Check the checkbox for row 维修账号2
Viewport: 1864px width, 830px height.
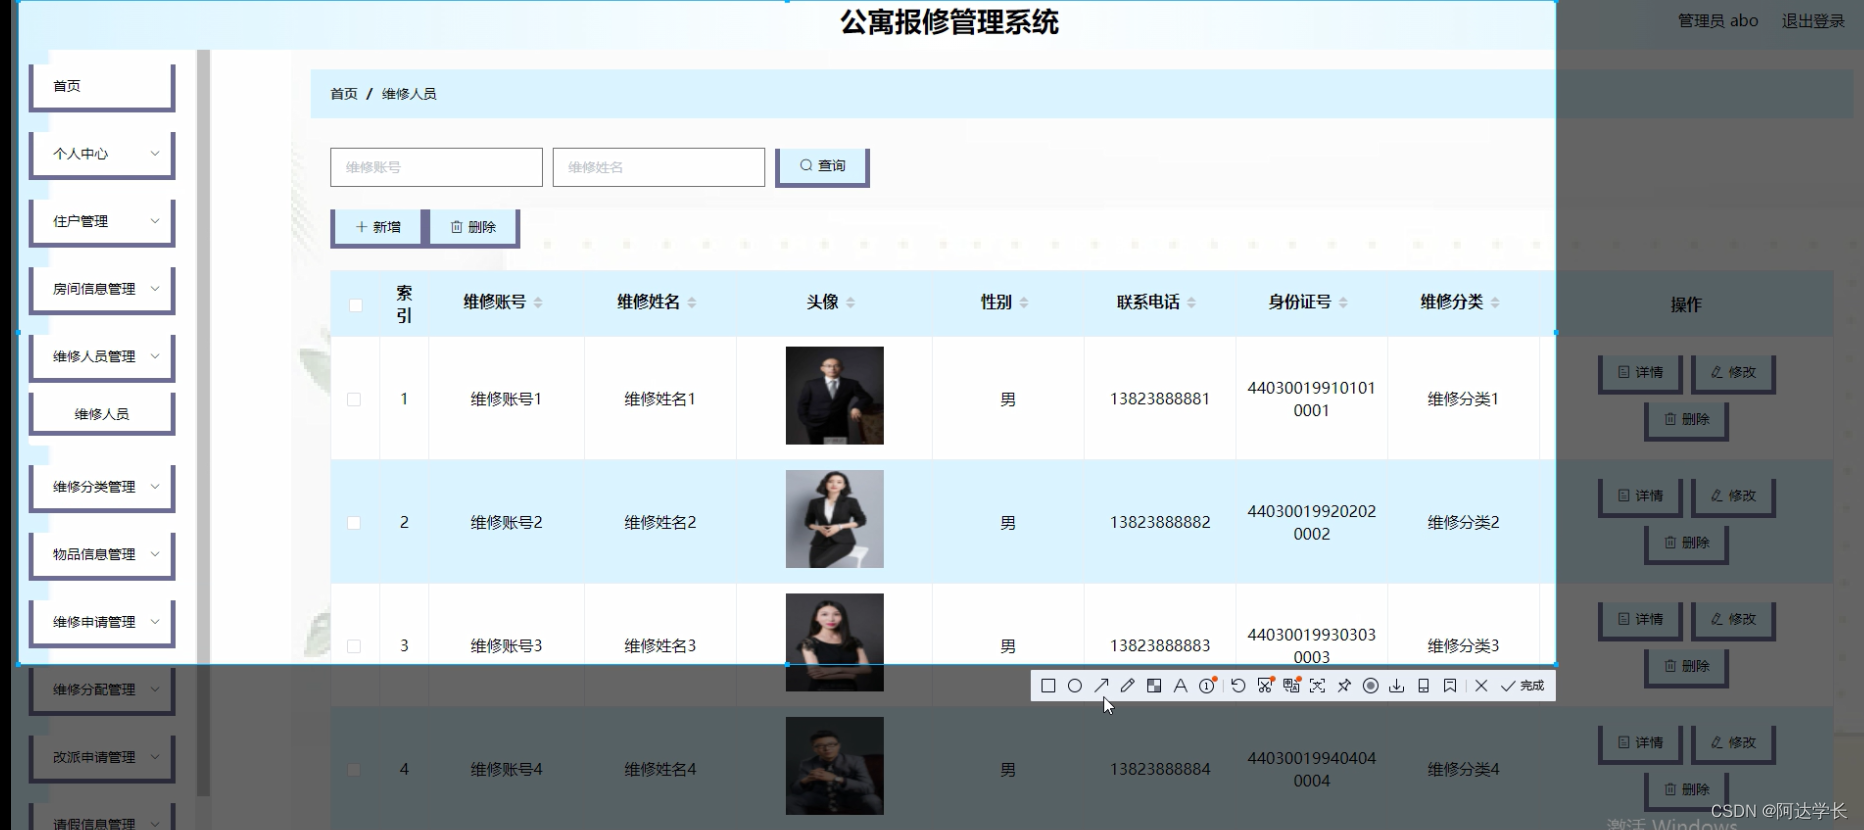(354, 523)
